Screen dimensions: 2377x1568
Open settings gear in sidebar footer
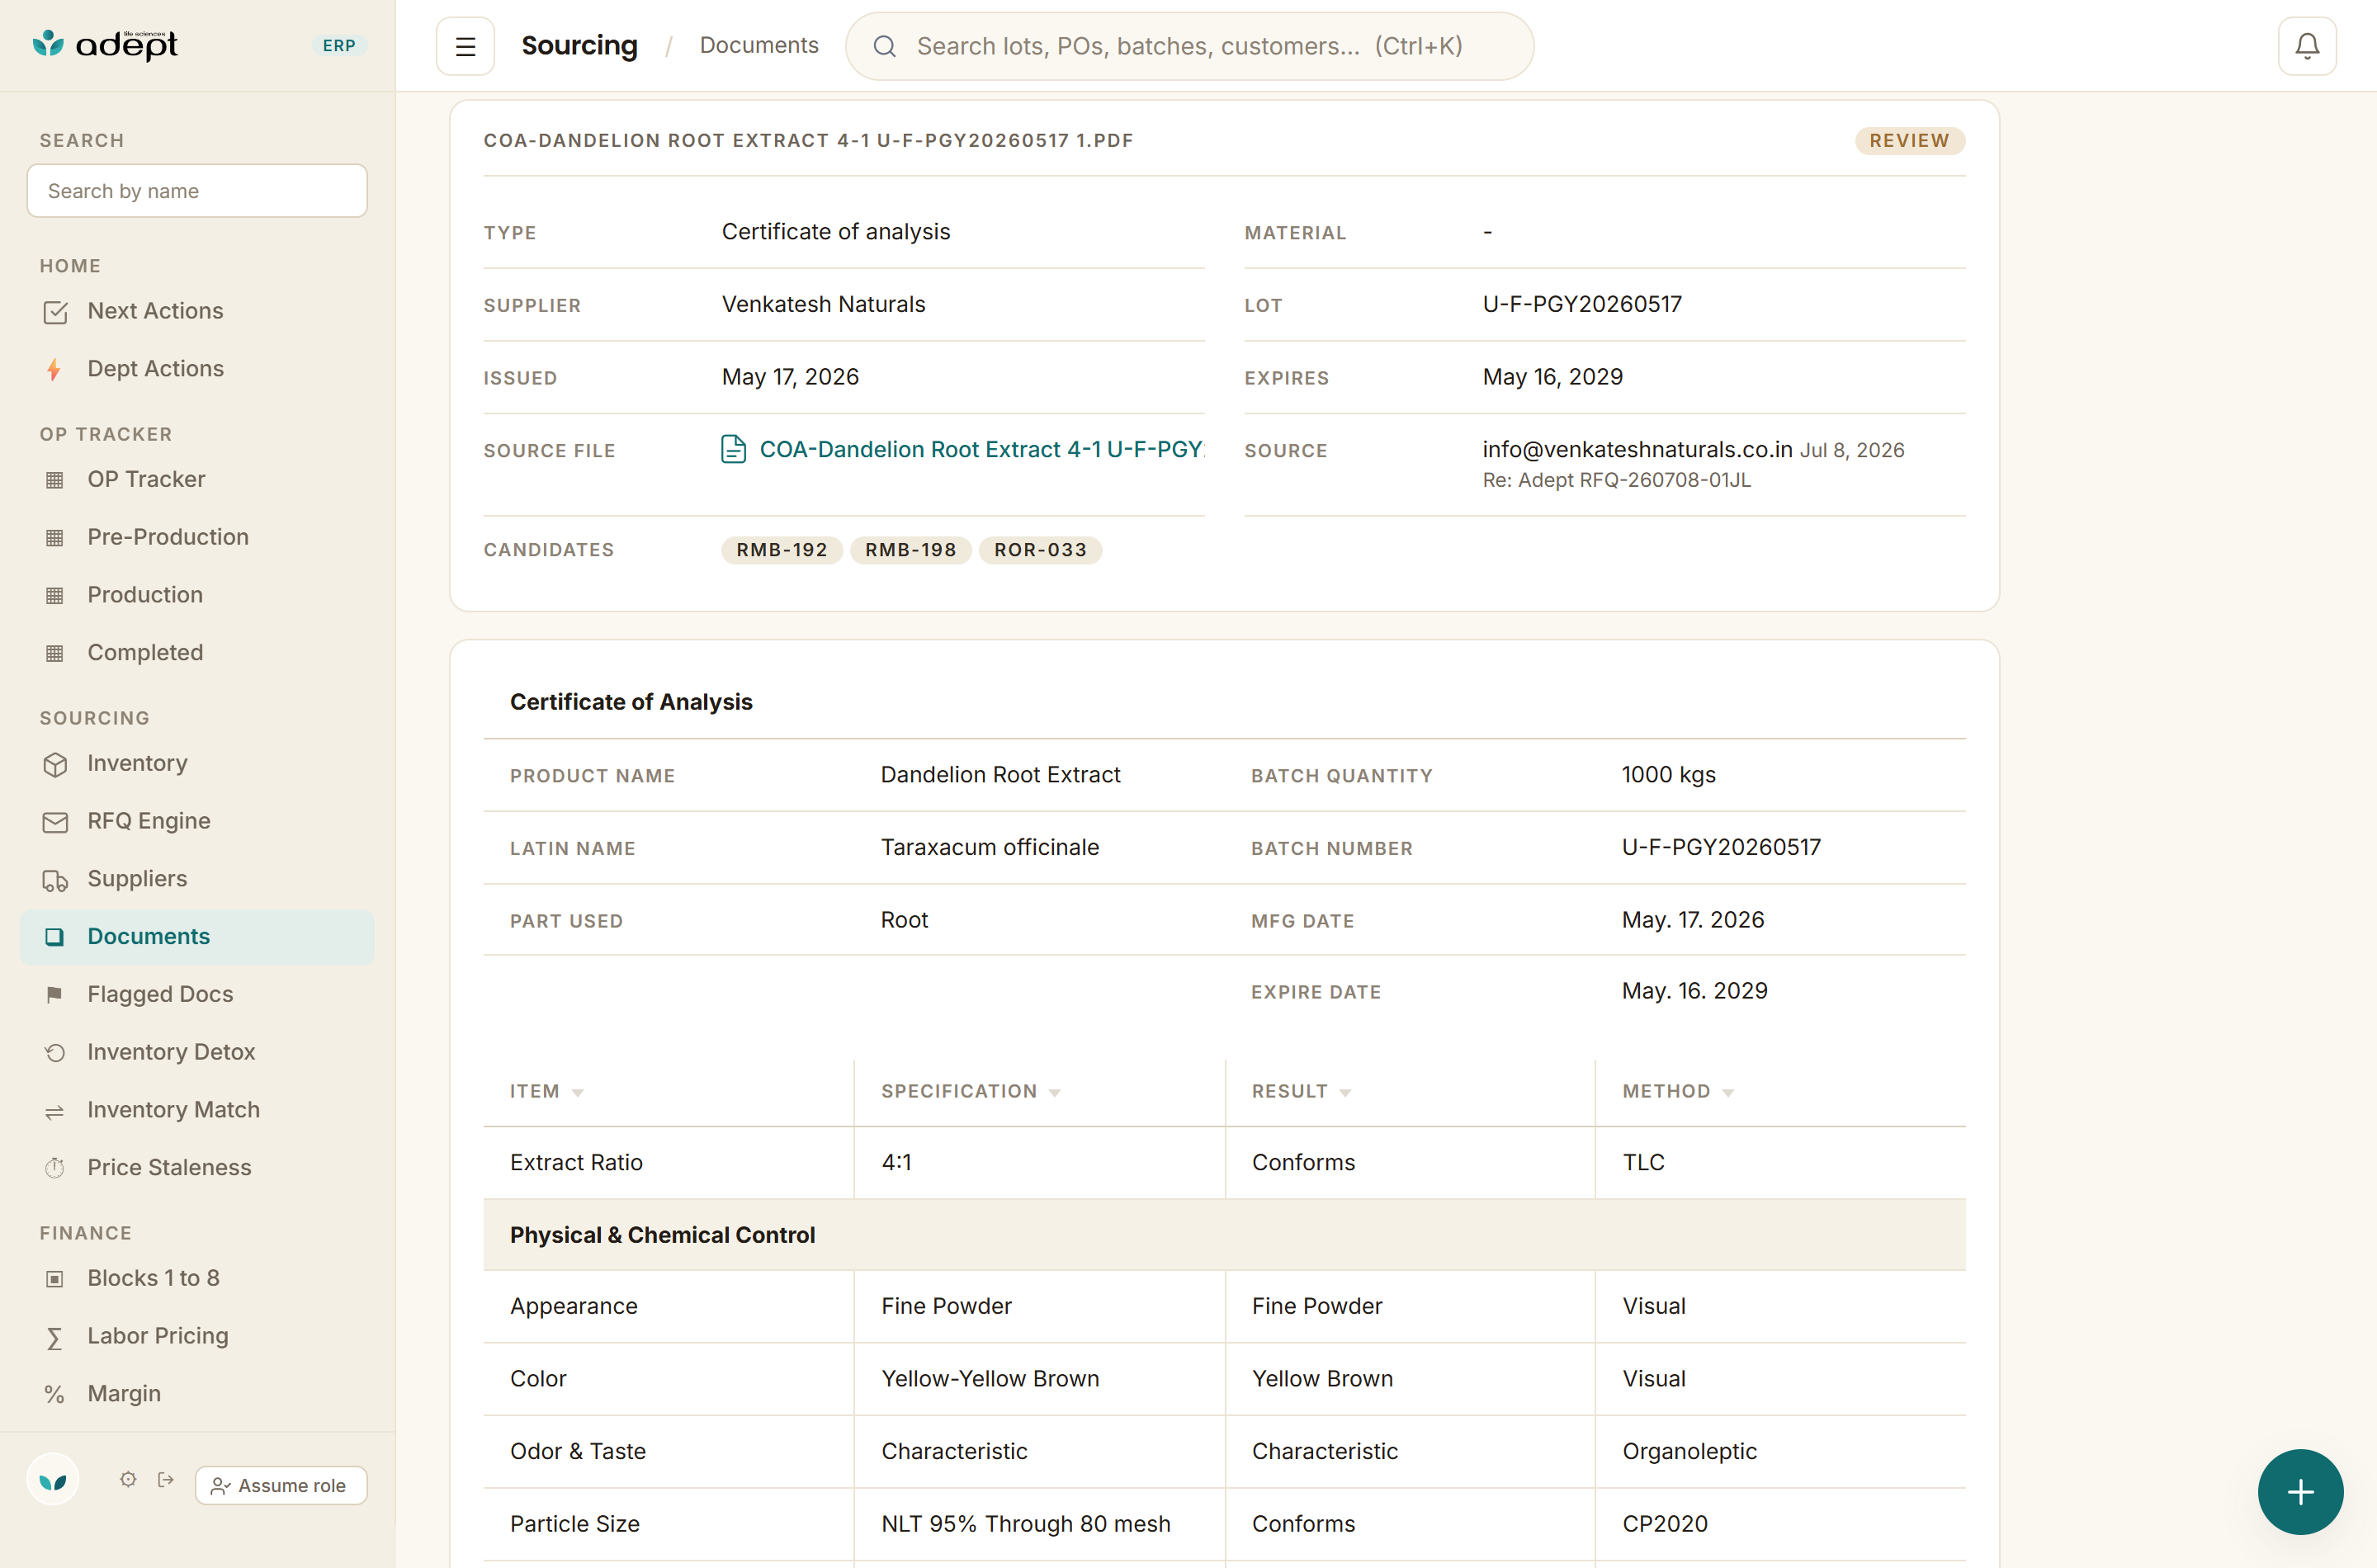pyautogui.click(x=128, y=1479)
